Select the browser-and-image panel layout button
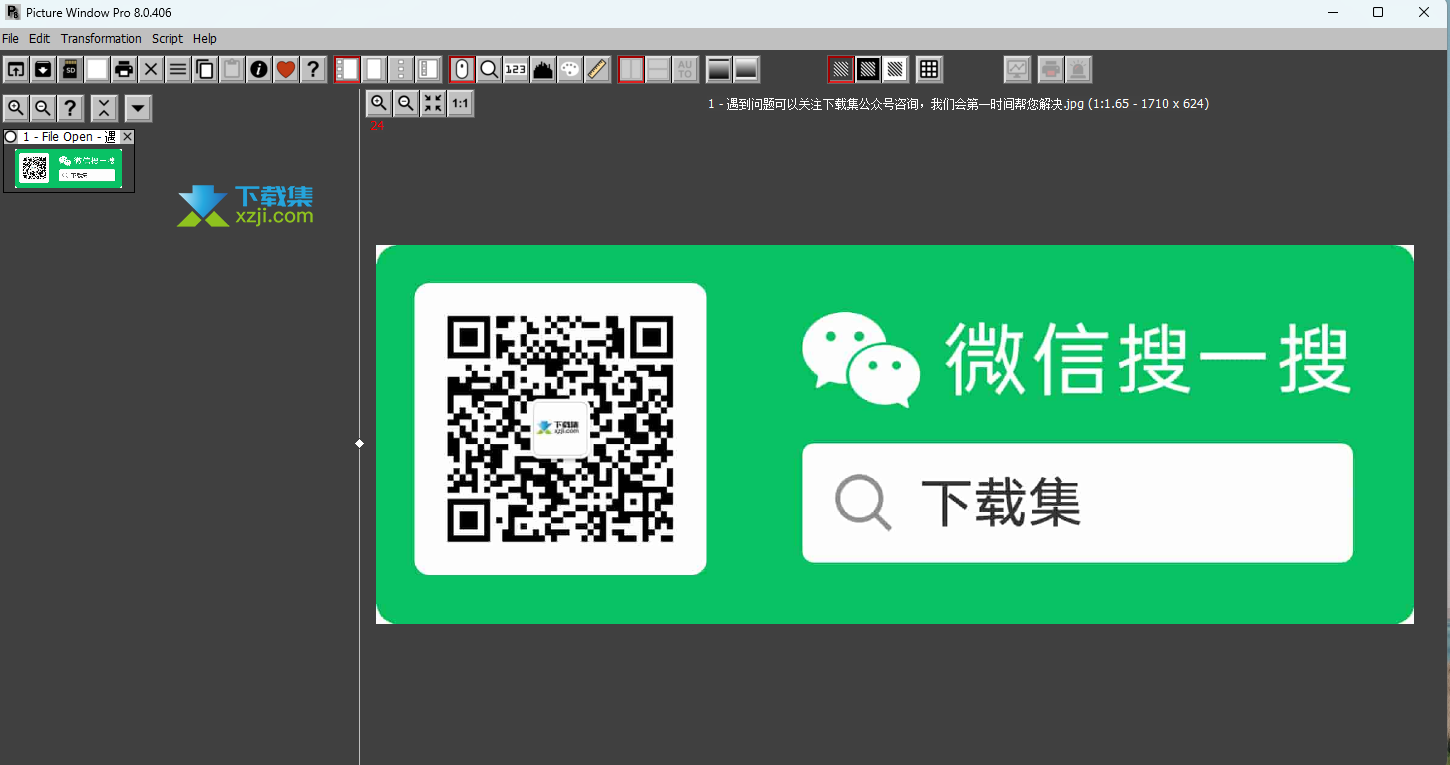 pyautogui.click(x=428, y=69)
